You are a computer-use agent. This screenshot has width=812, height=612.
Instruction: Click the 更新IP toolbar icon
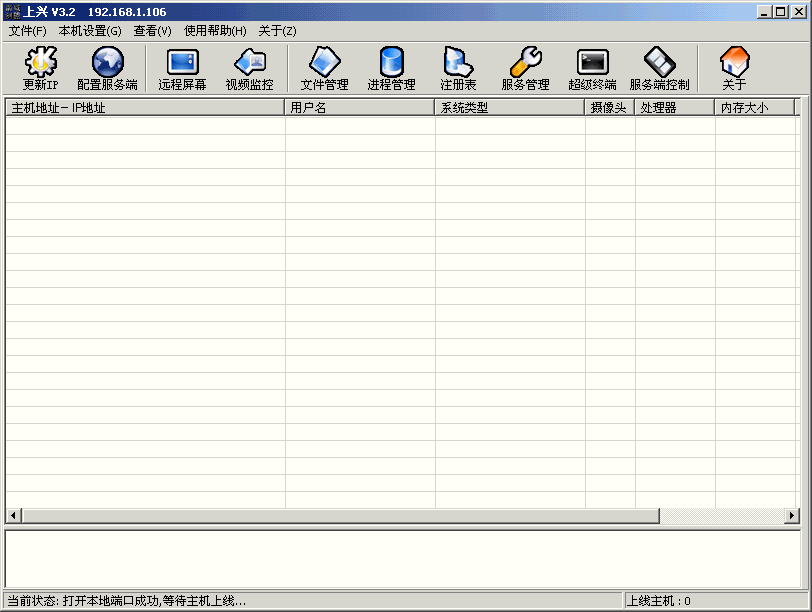click(x=40, y=68)
